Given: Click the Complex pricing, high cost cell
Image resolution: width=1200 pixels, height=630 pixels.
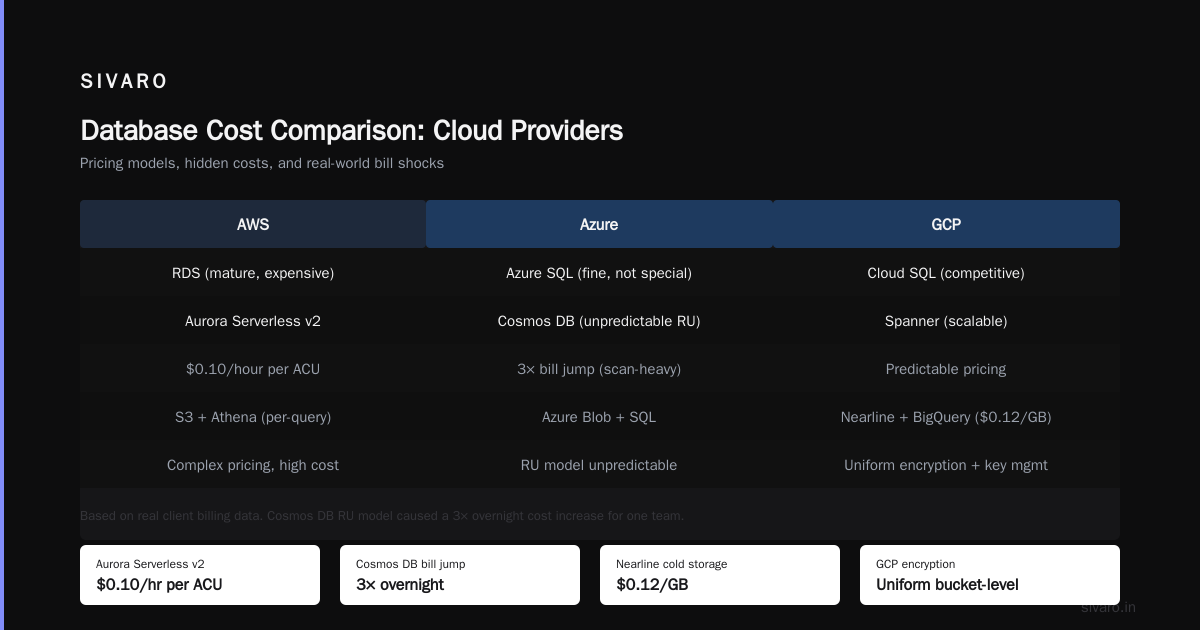Looking at the screenshot, I should 253,465.
